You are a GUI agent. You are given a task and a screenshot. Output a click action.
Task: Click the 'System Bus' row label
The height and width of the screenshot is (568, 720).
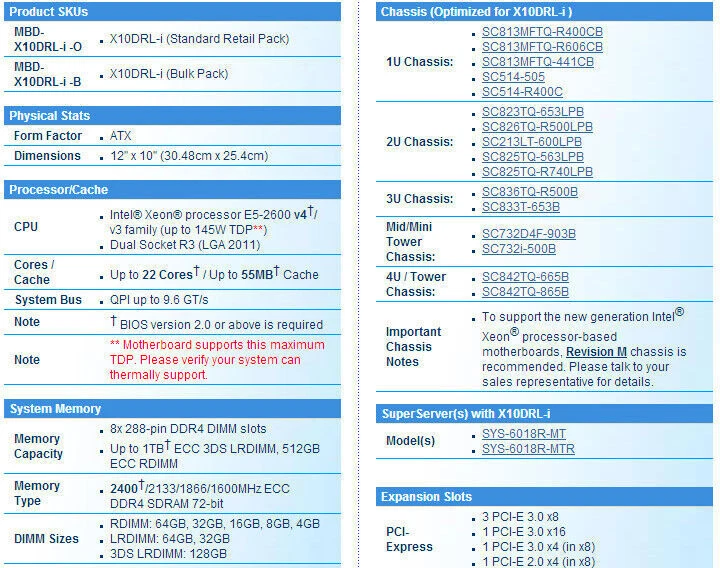(48, 300)
